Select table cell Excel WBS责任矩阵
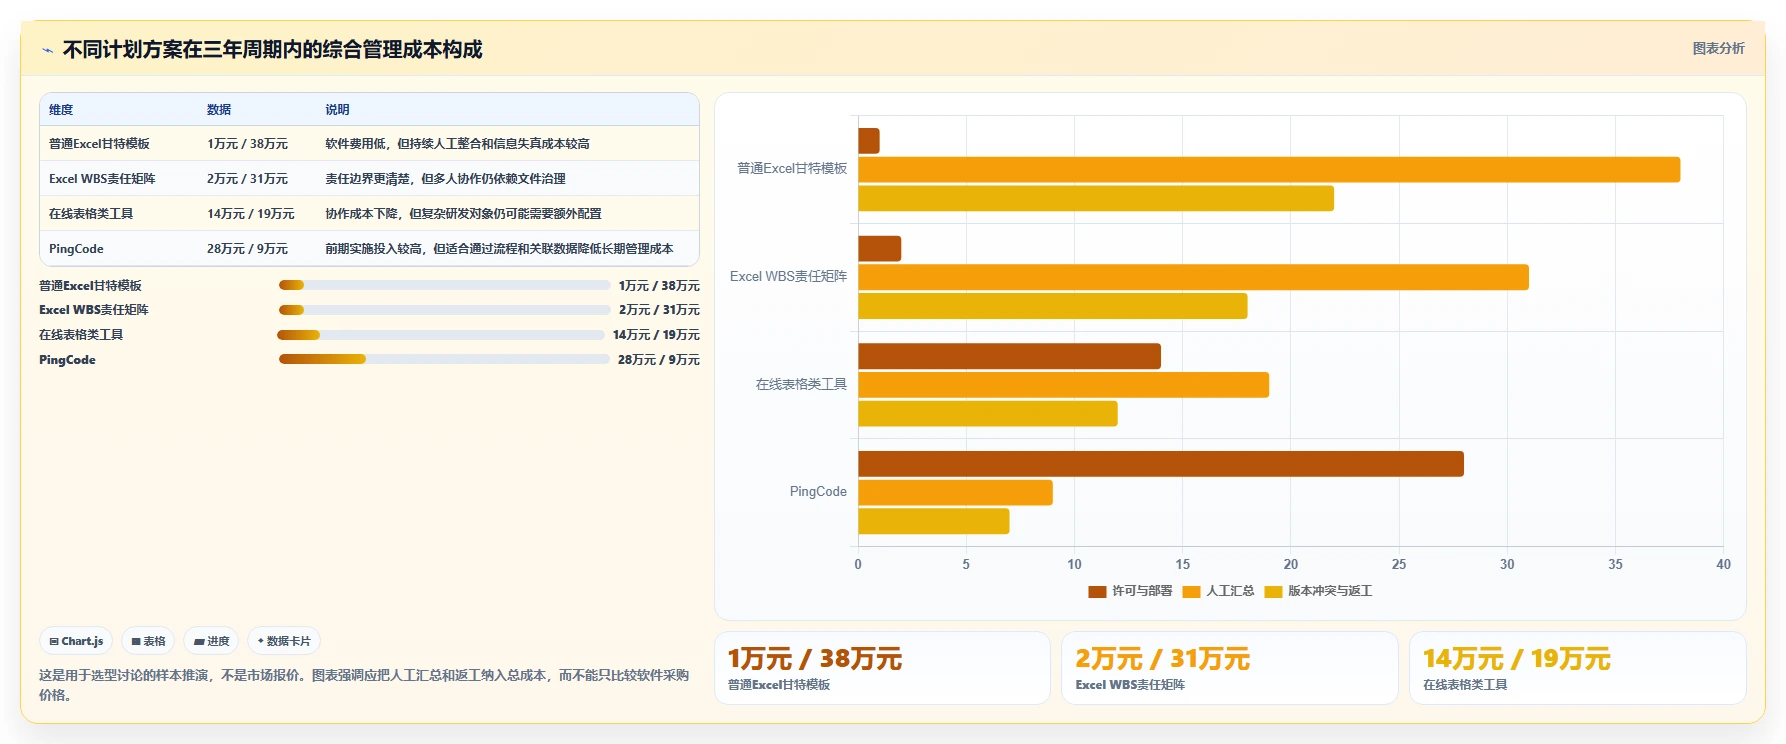 click(102, 179)
